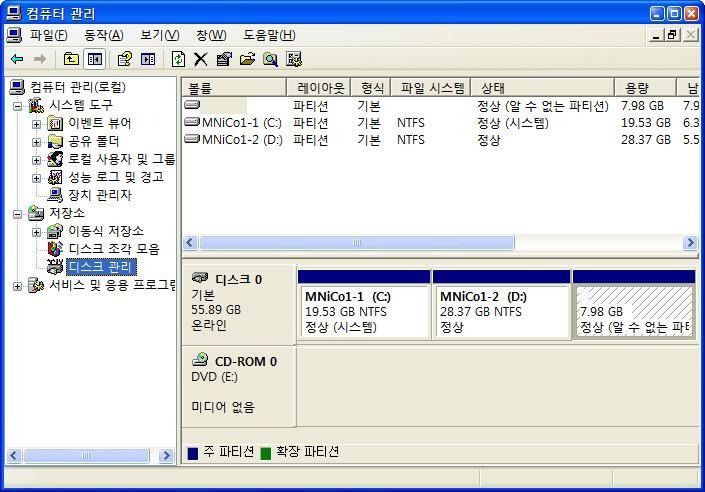Sort by the 상태 column header

click(x=542, y=87)
